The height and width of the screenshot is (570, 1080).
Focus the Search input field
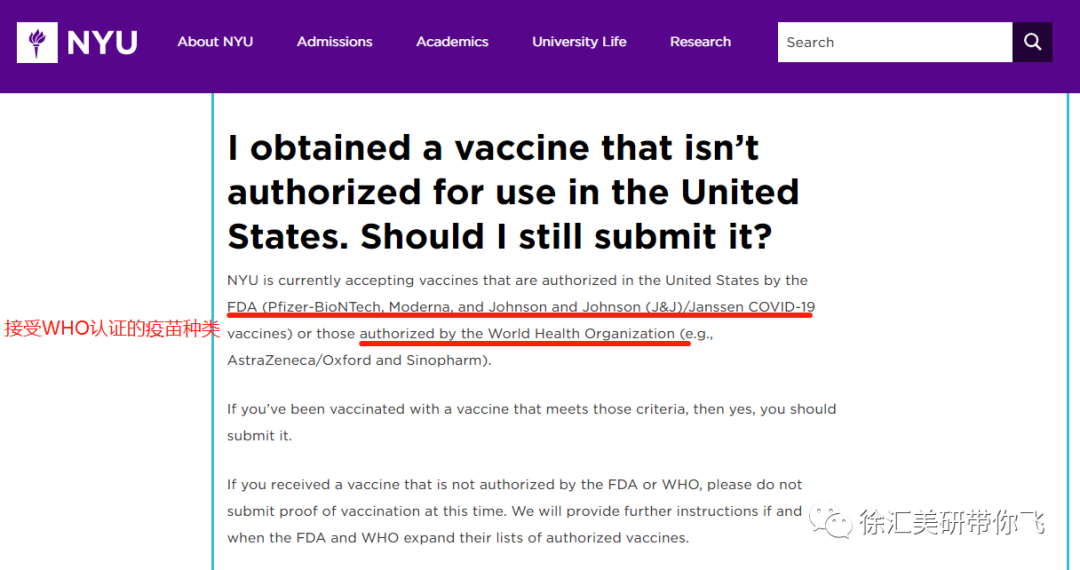pyautogui.click(x=894, y=43)
